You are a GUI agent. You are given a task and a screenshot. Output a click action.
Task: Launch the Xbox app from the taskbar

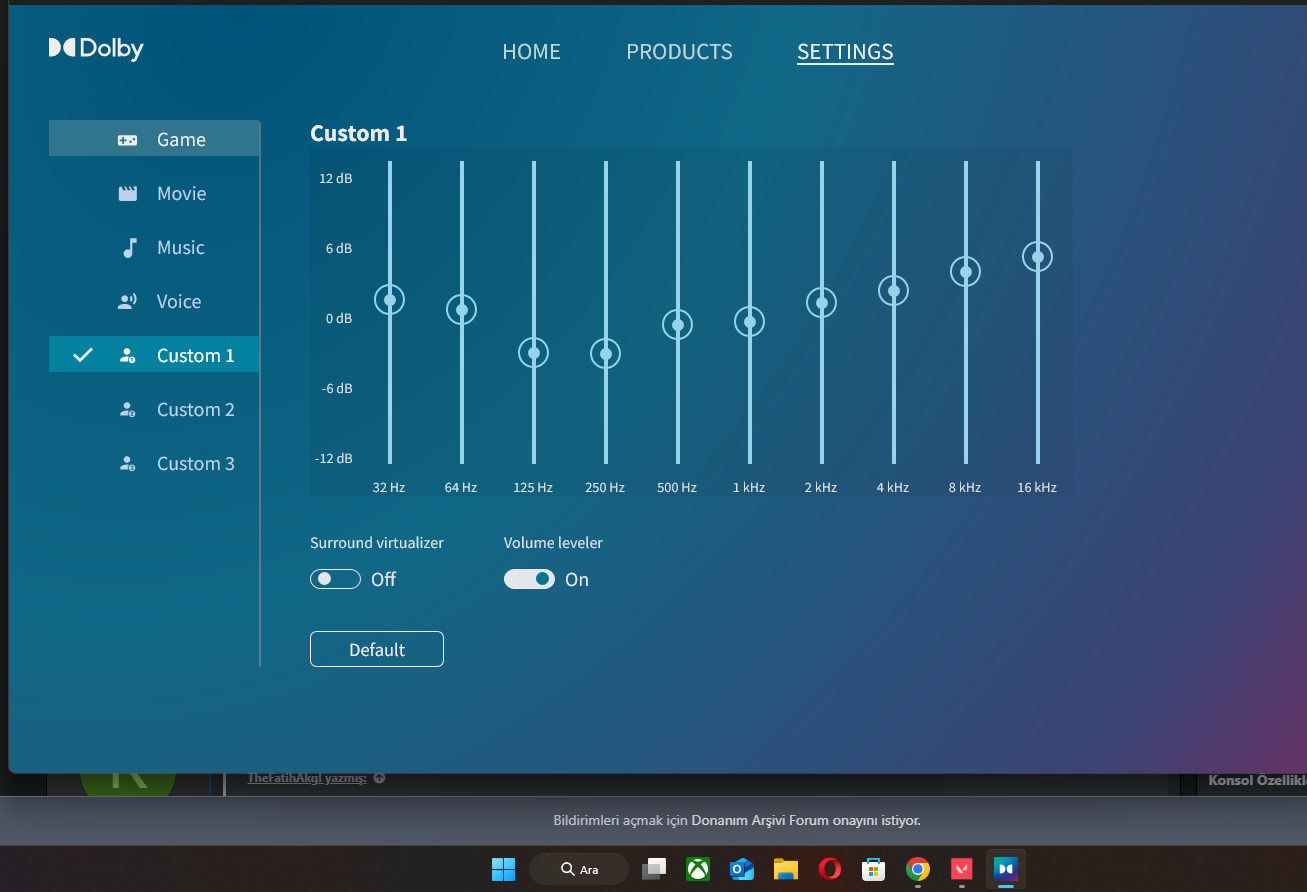698,869
